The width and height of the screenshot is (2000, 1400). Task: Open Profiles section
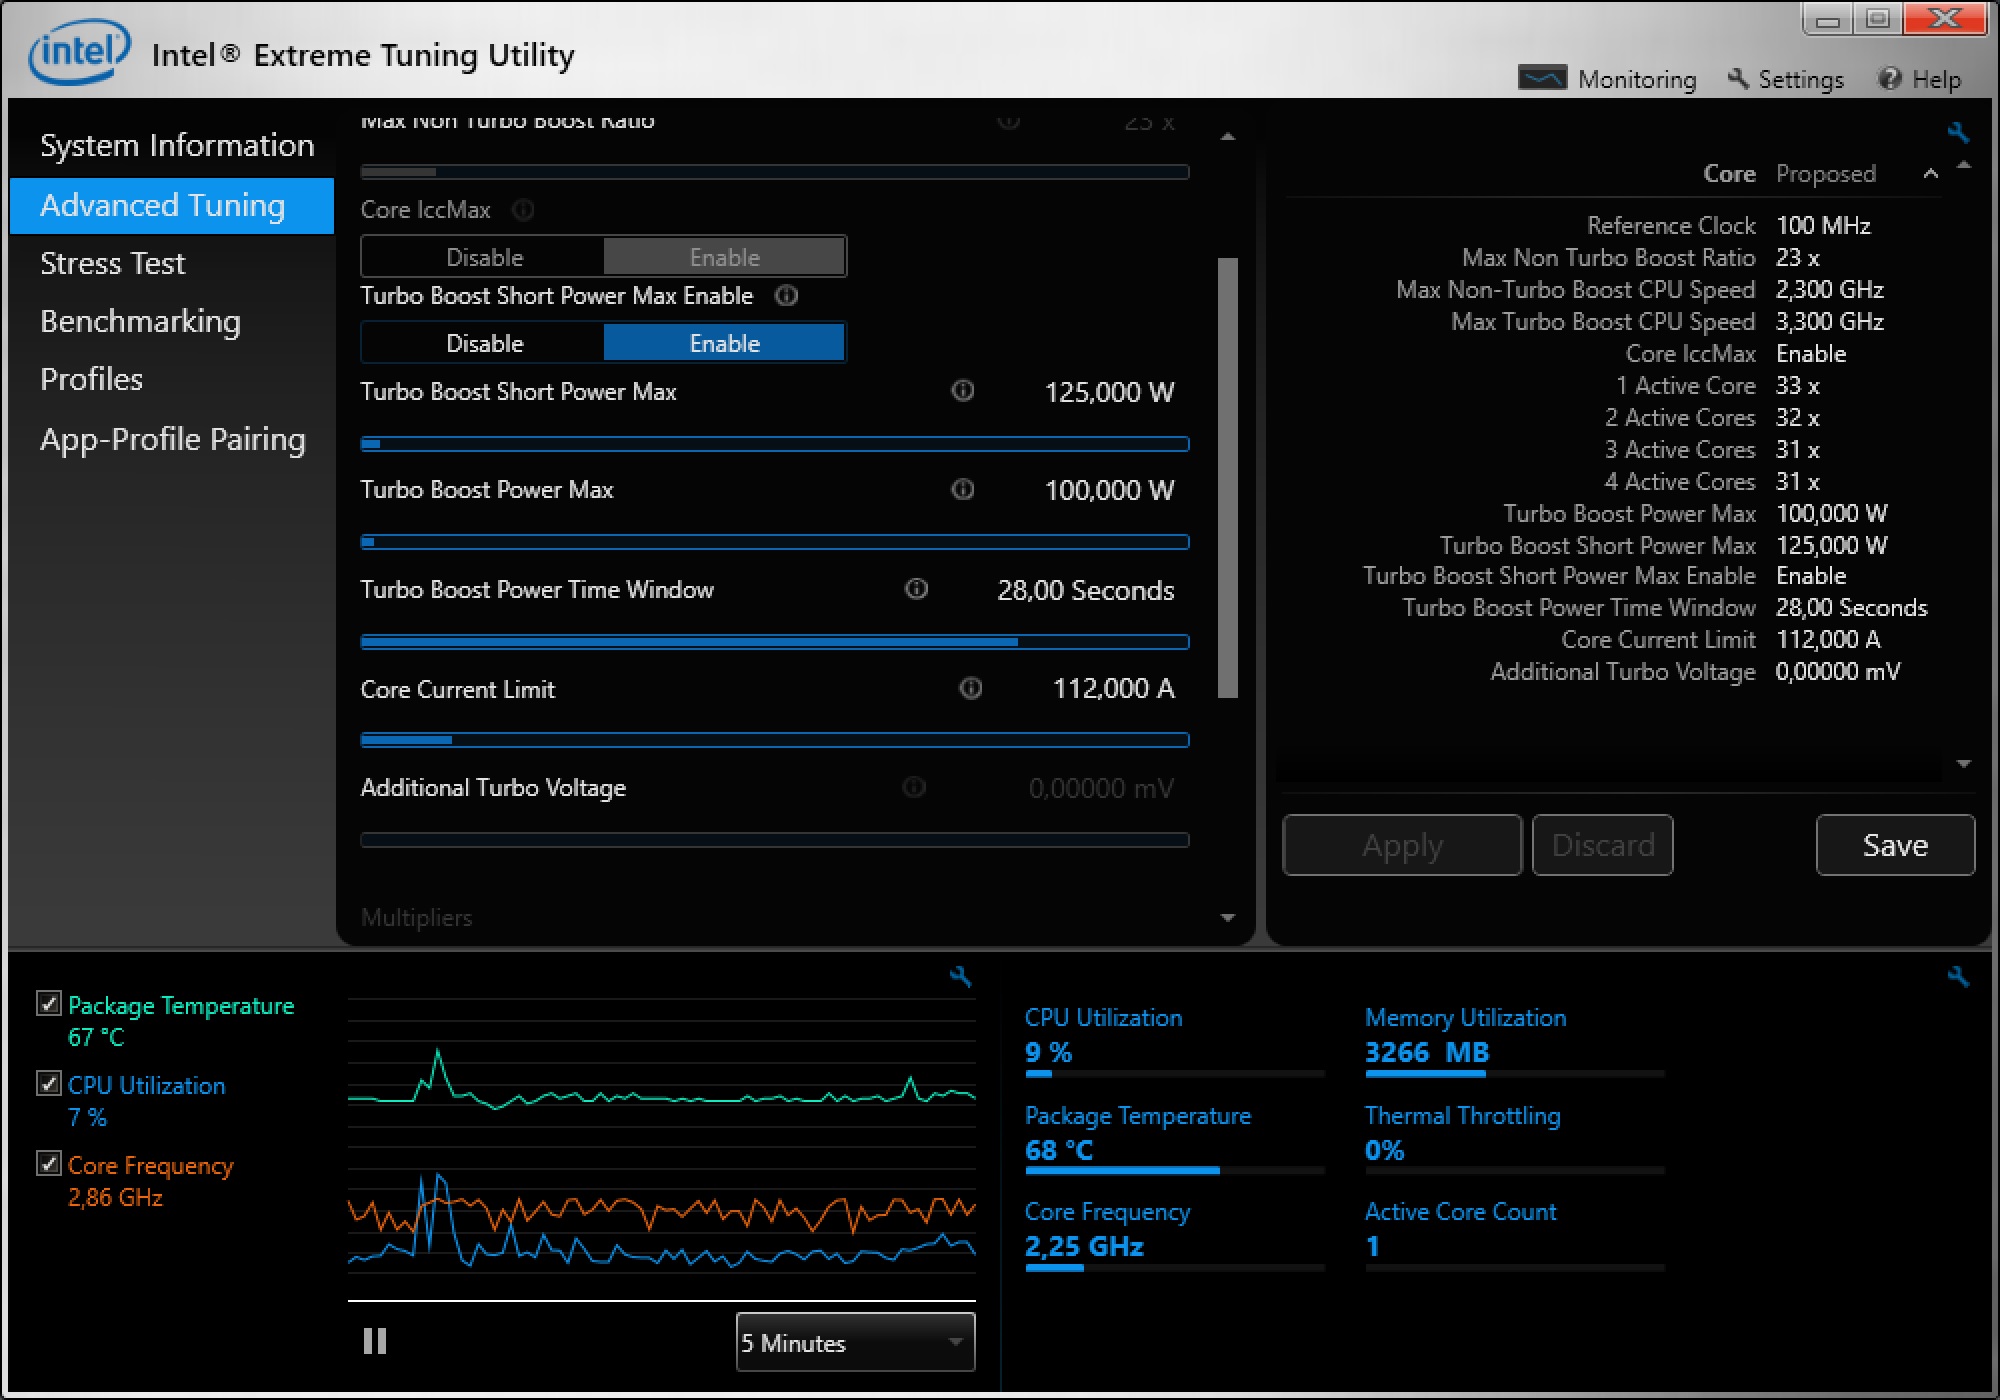91,379
